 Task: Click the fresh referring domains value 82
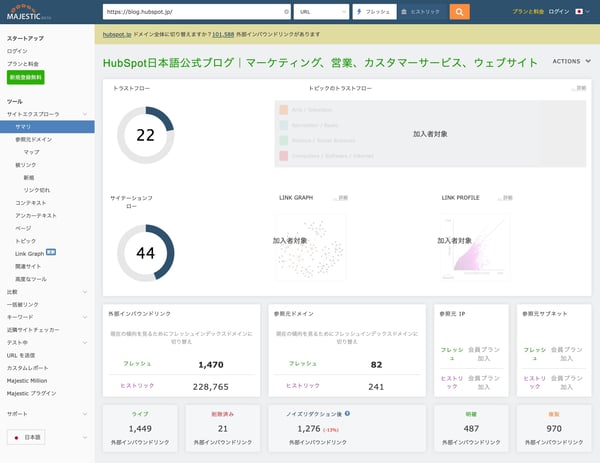[x=376, y=365]
